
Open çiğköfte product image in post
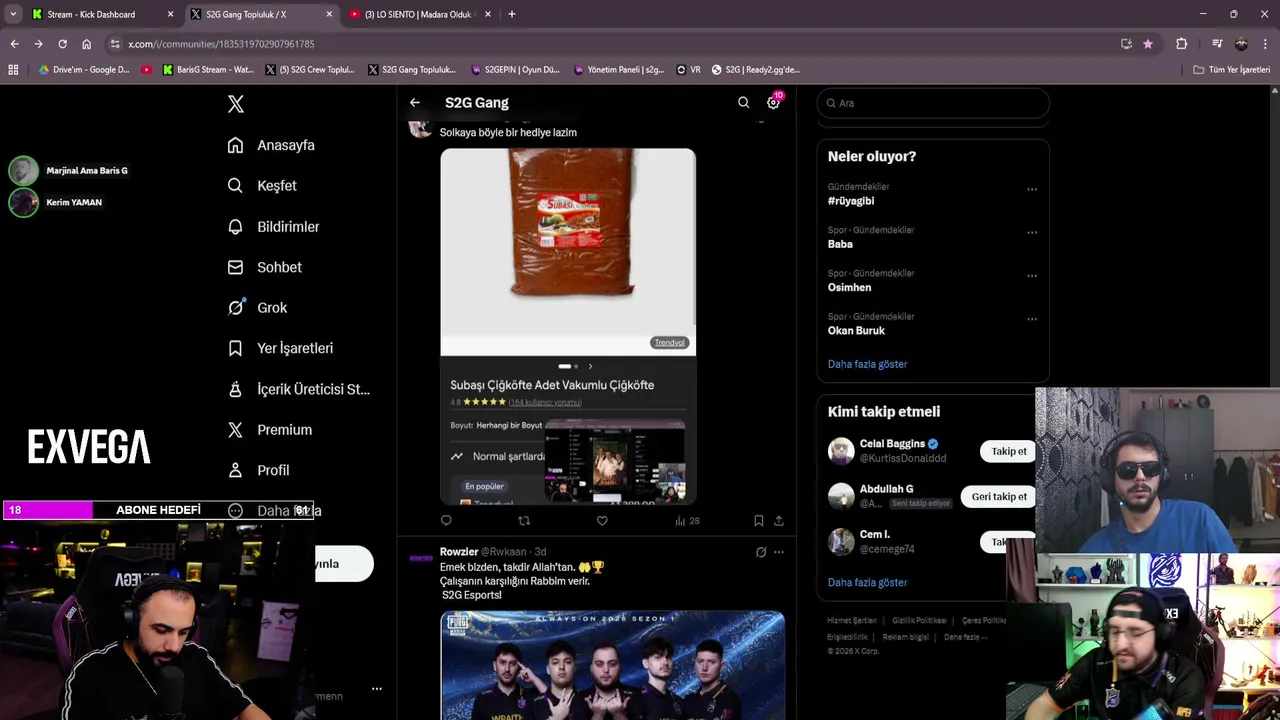[x=568, y=326]
